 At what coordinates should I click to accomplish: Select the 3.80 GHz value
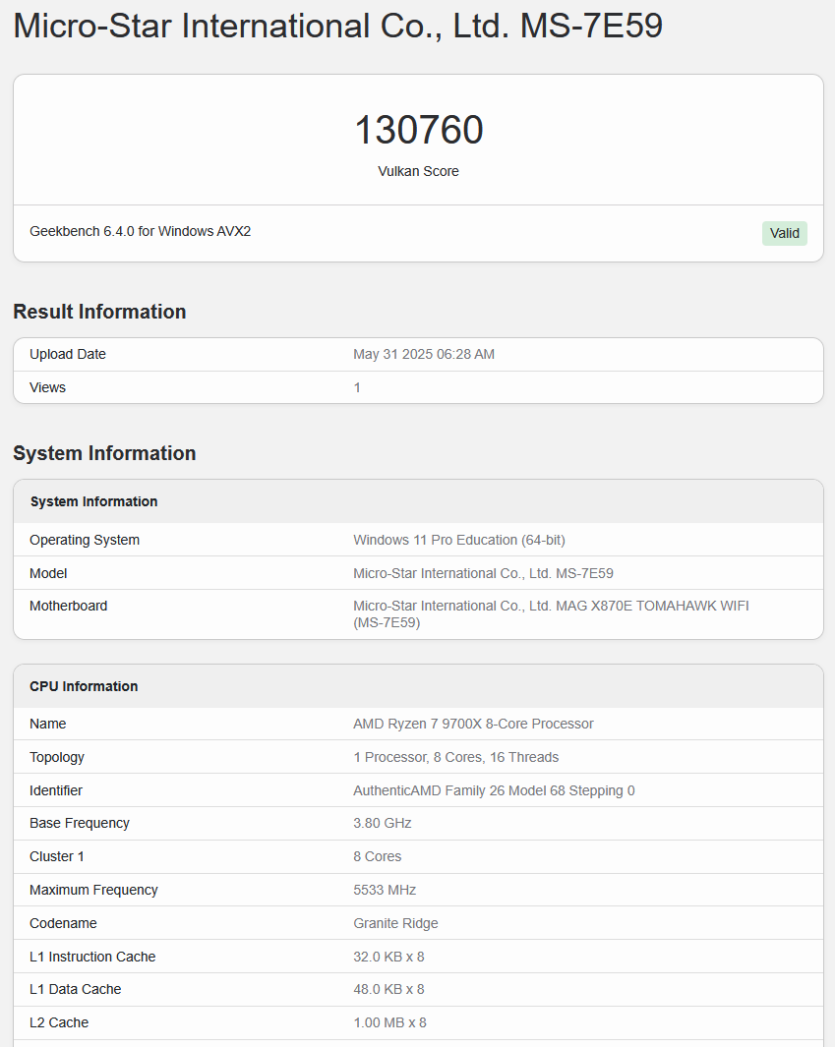[x=382, y=823]
